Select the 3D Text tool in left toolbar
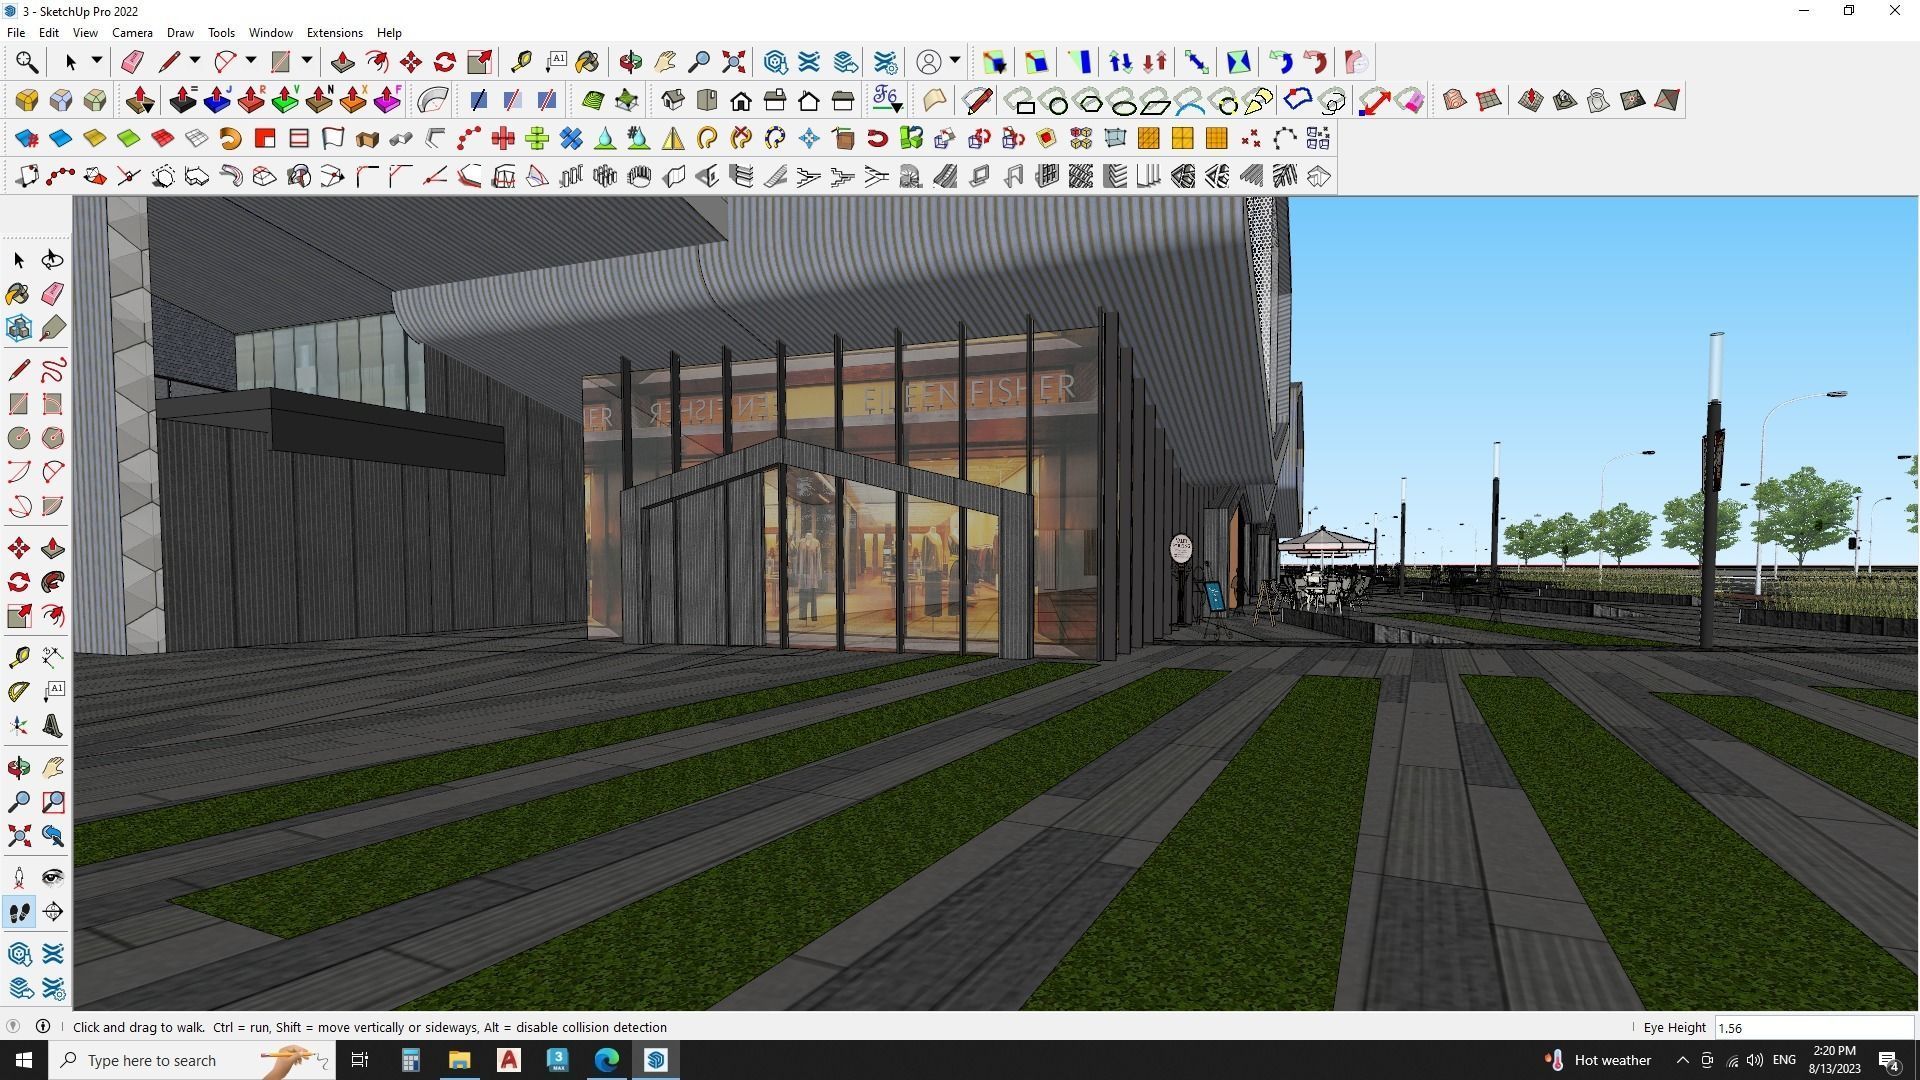This screenshot has height=1080, width=1920. tap(53, 726)
